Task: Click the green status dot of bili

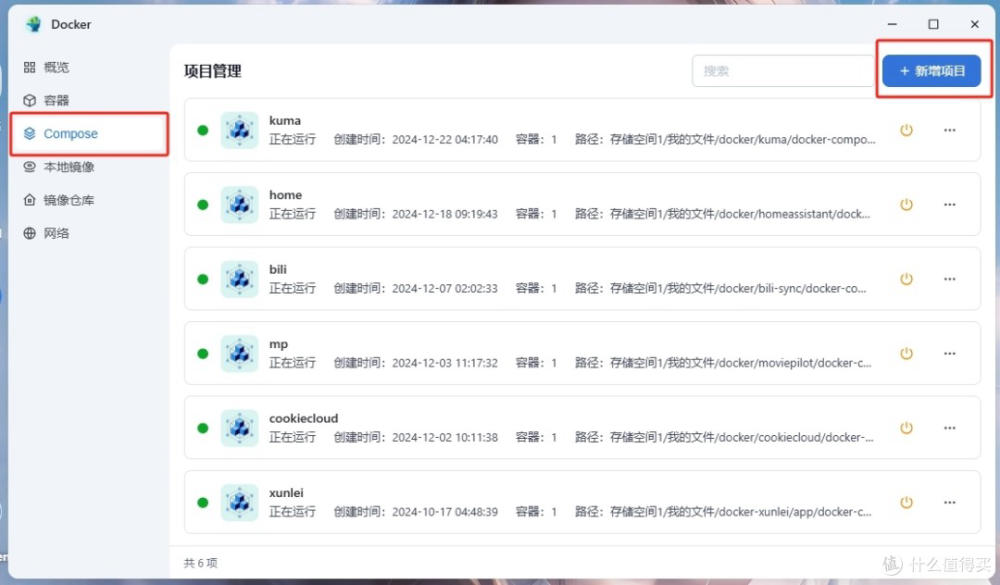Action: [x=203, y=279]
